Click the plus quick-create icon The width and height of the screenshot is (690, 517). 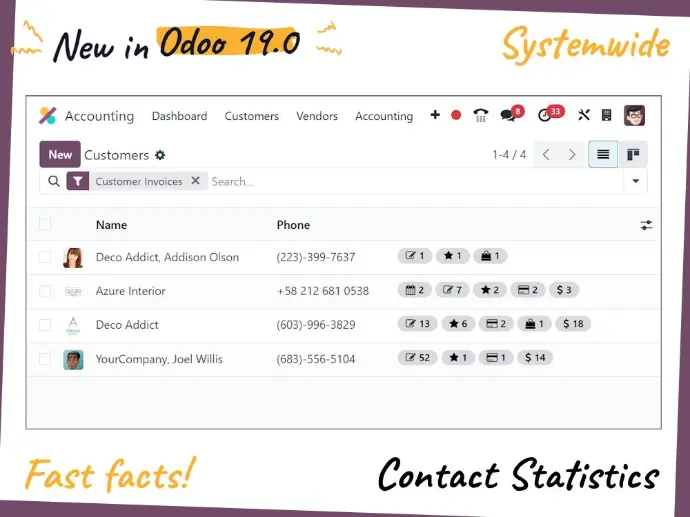[x=435, y=115]
